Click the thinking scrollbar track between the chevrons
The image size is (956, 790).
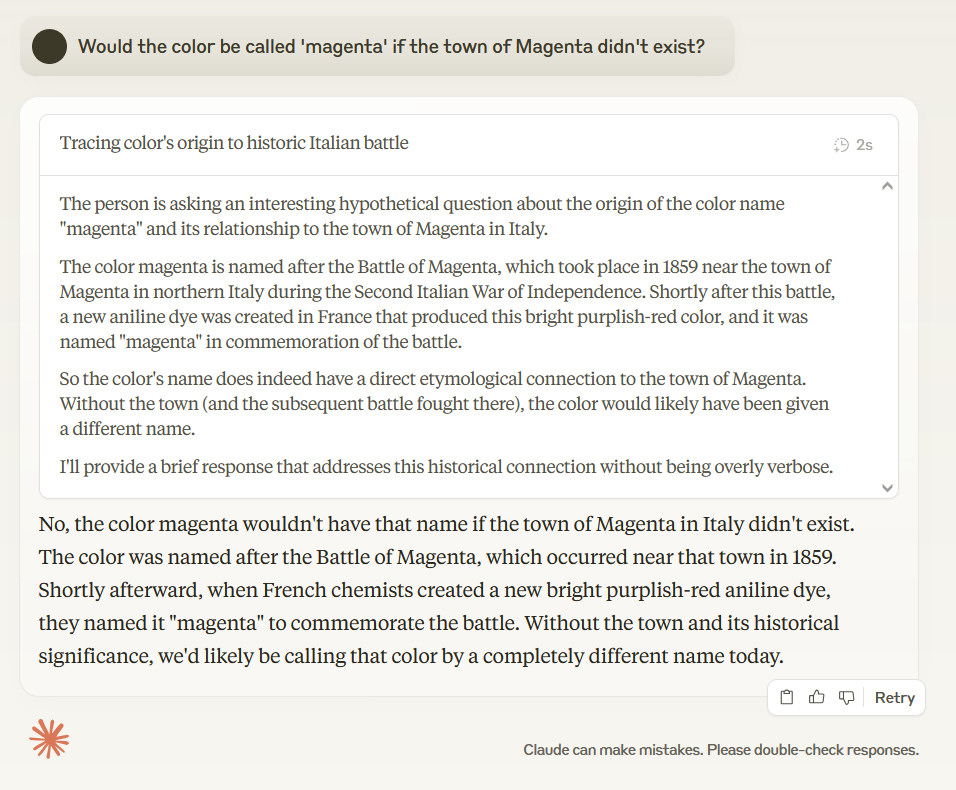click(x=887, y=336)
